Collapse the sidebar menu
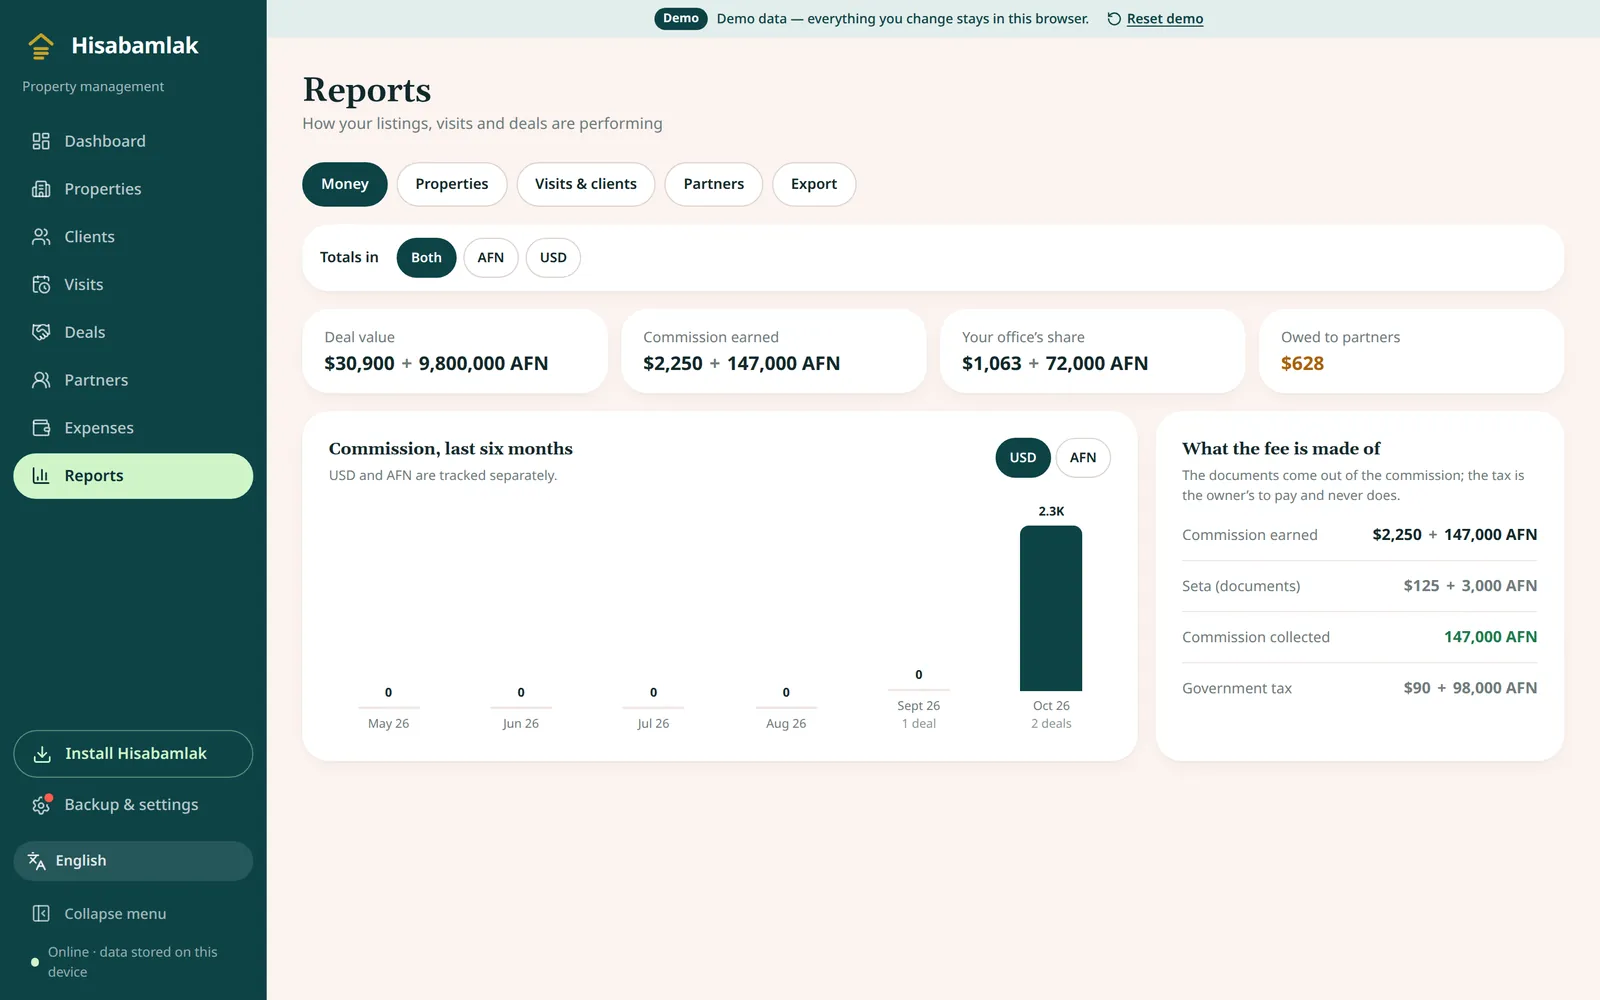This screenshot has height=1000, width=1600. pyautogui.click(x=133, y=914)
